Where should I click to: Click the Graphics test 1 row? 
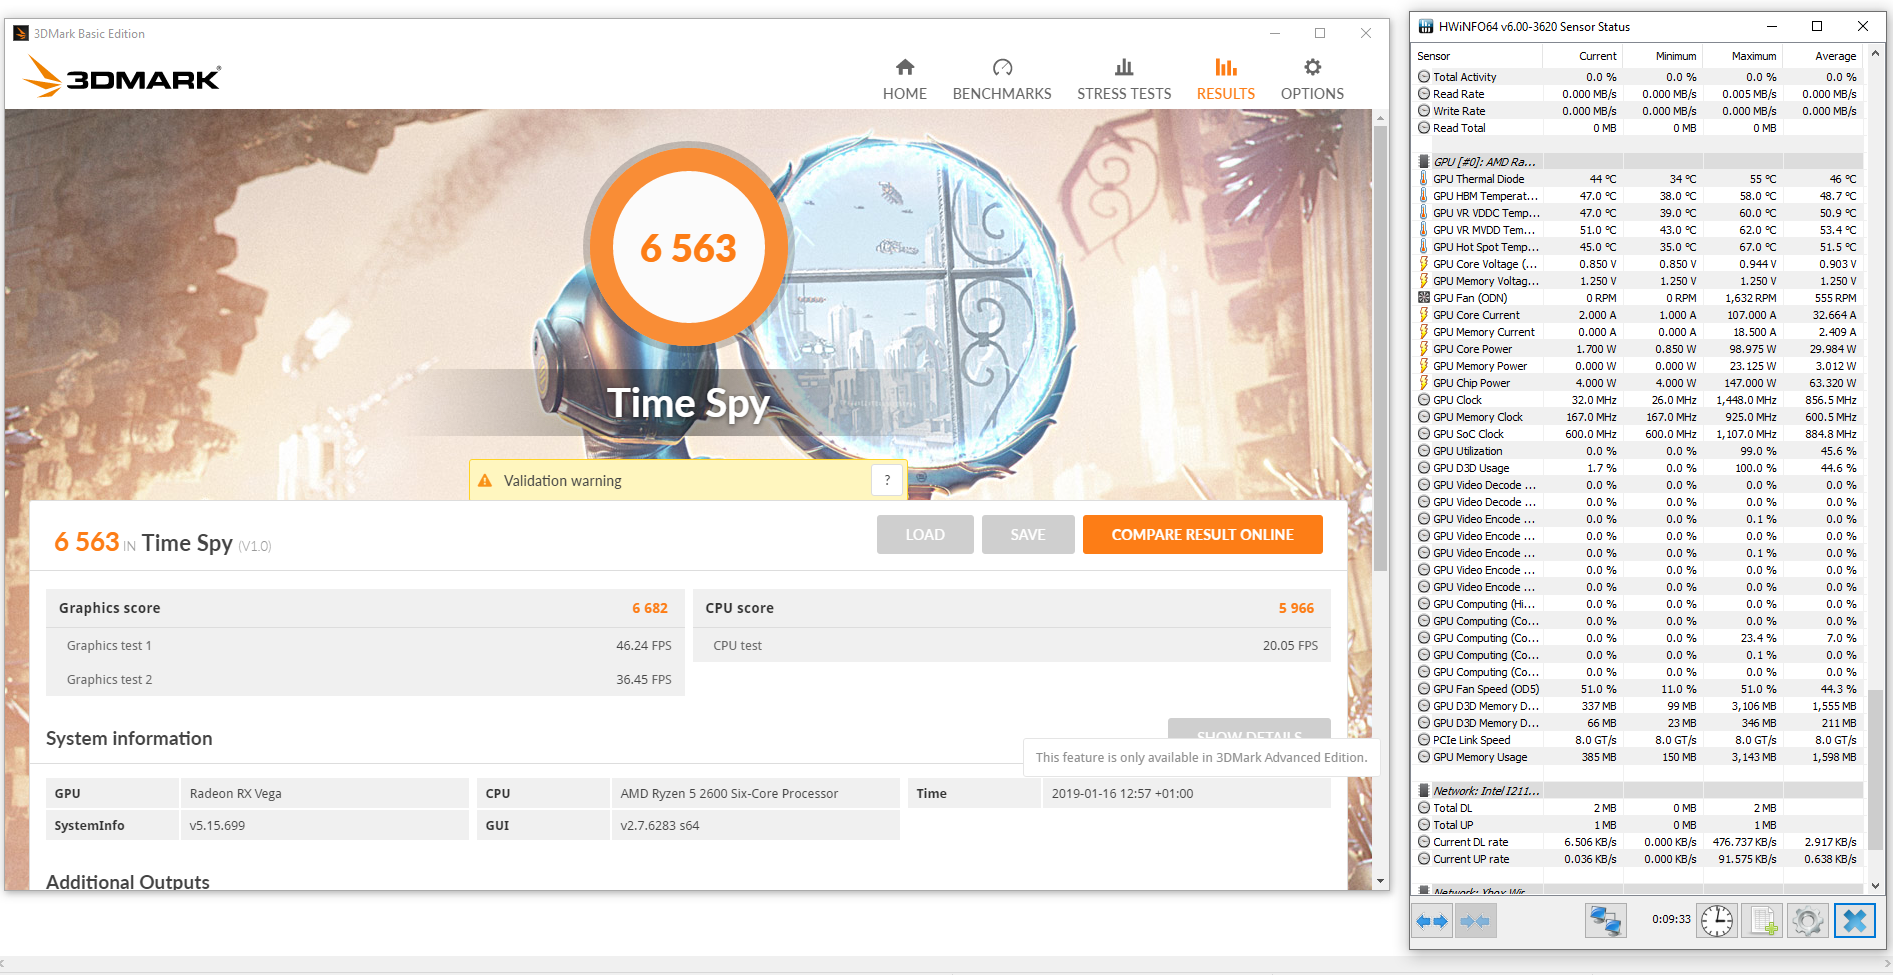click(x=366, y=645)
